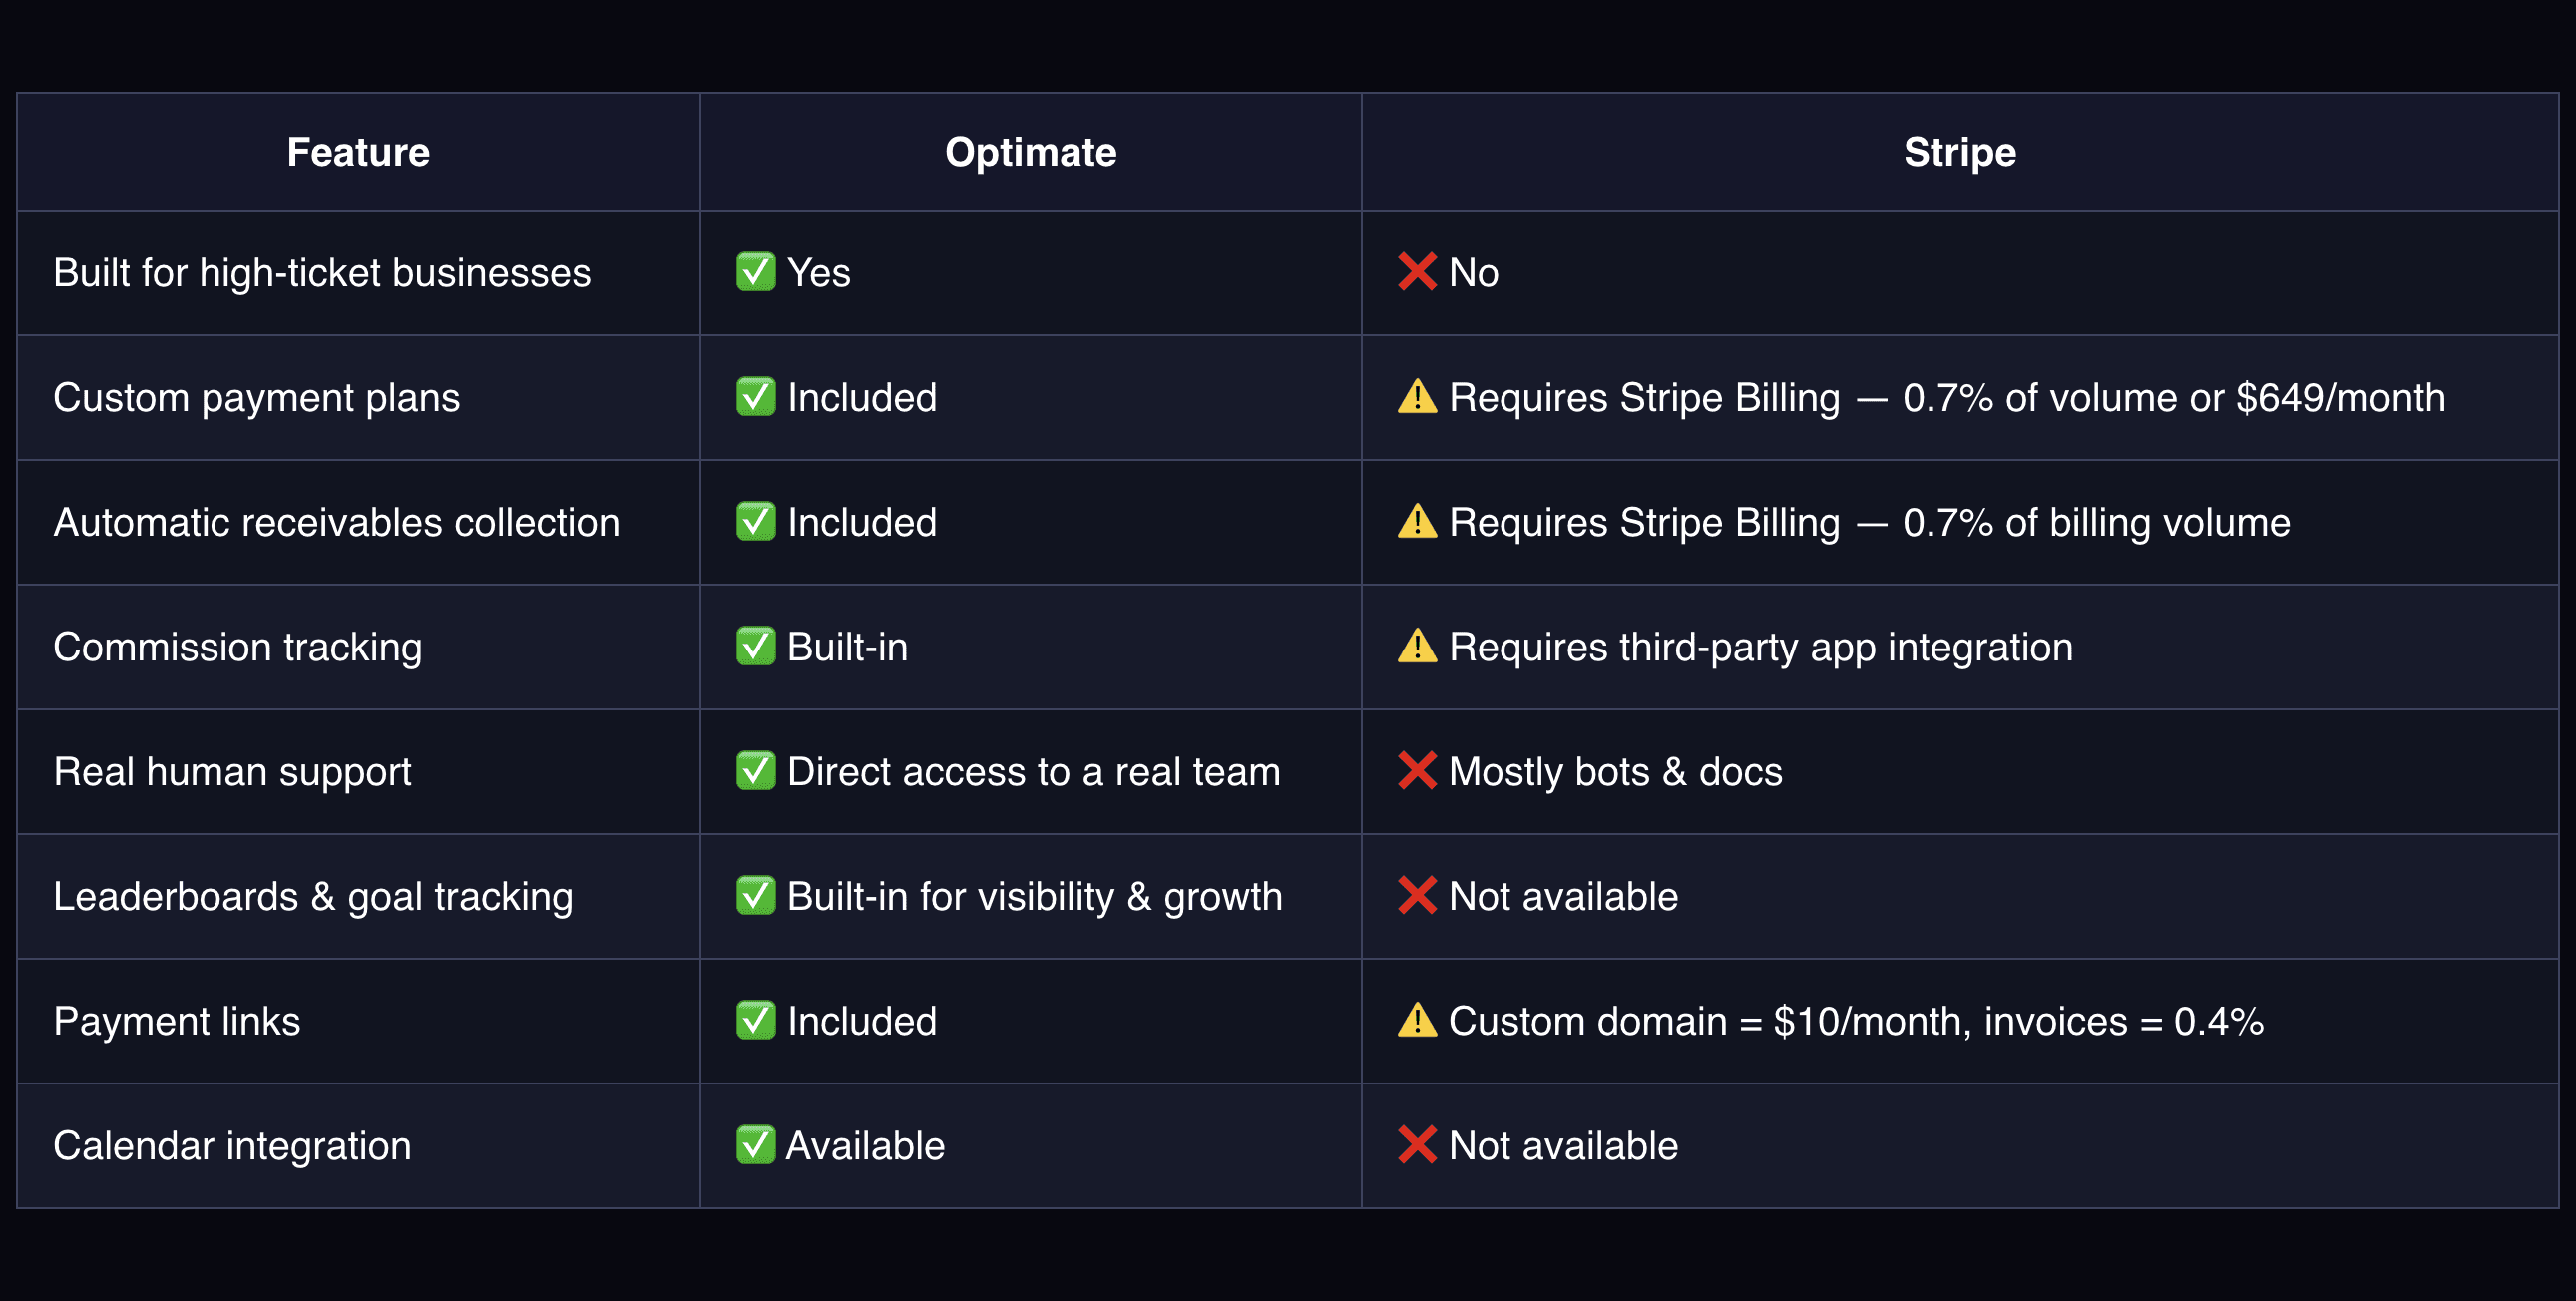The width and height of the screenshot is (2576, 1301).
Task: Click green checkmark beside Built-in commission tracking
Action: pos(755,647)
